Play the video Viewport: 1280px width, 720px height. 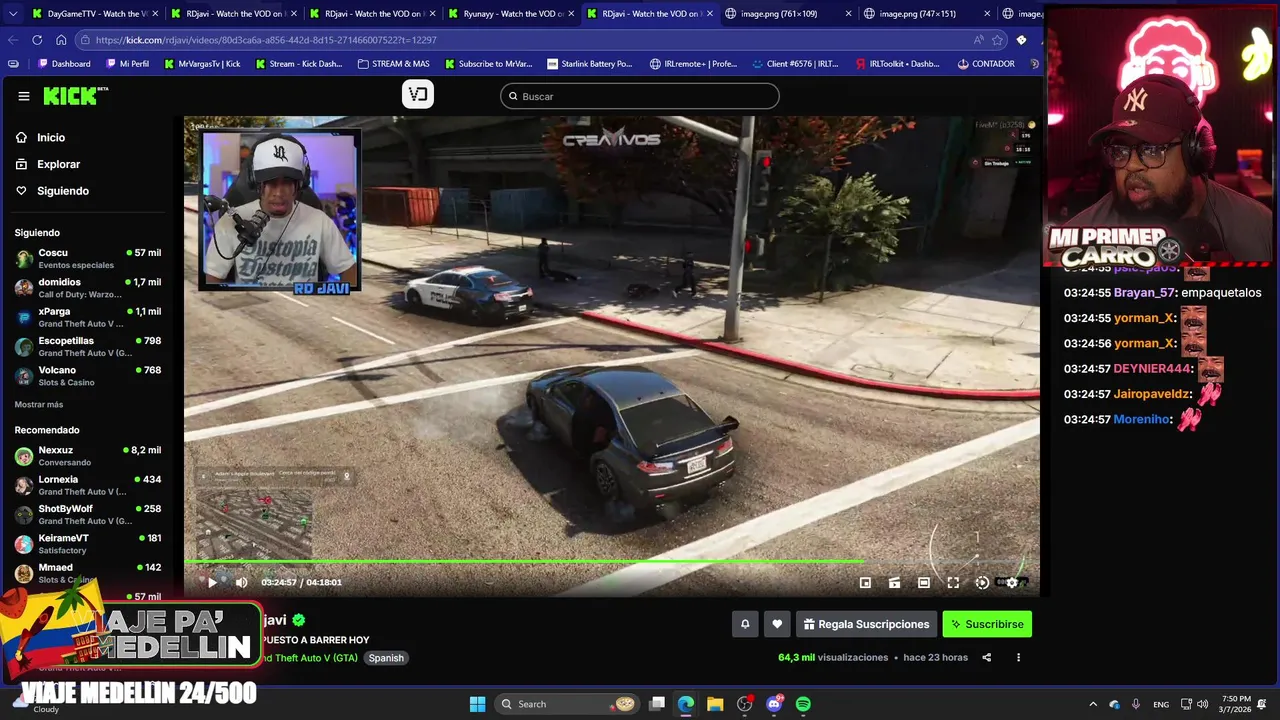[x=212, y=582]
